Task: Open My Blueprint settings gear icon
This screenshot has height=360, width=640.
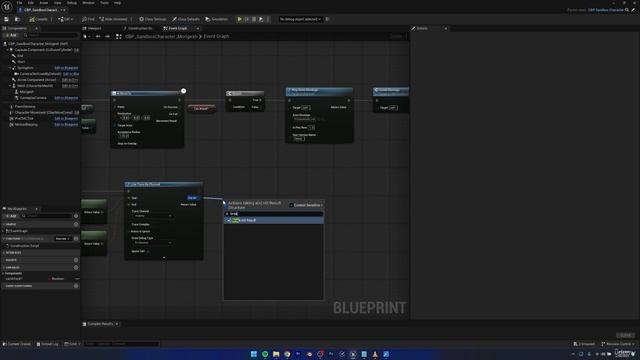Action: click(x=76, y=216)
